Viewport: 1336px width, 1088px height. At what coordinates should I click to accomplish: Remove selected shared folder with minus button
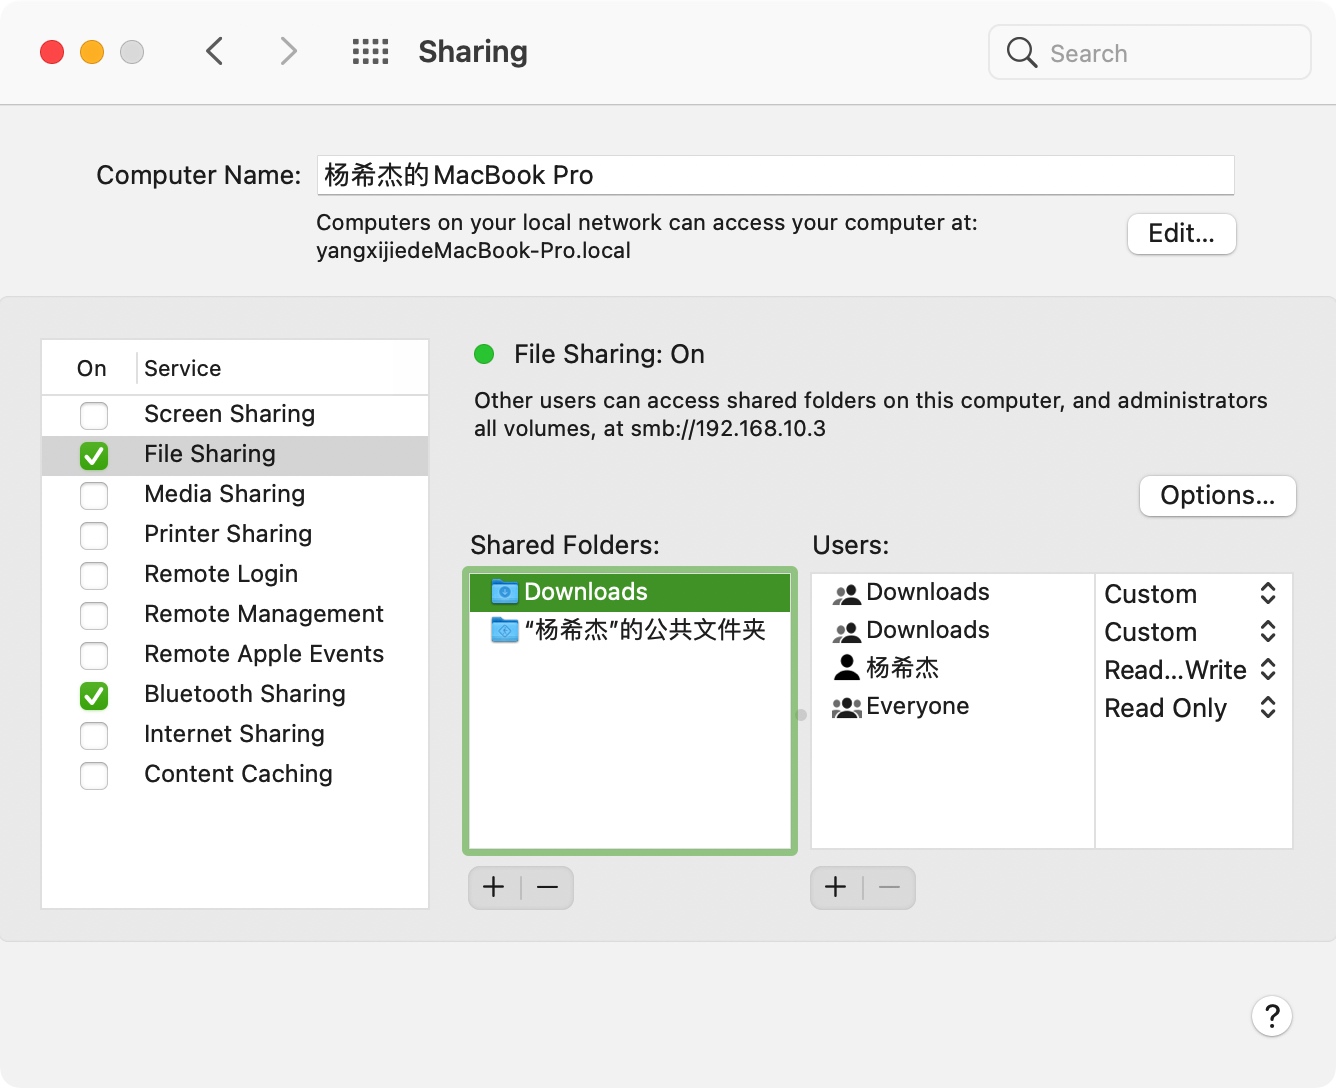click(x=547, y=887)
